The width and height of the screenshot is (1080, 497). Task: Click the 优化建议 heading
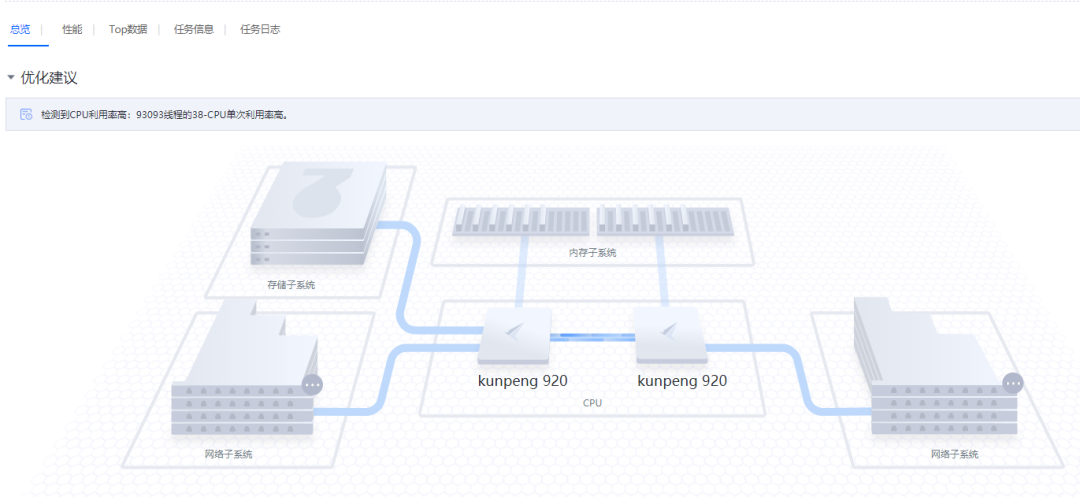(49, 78)
